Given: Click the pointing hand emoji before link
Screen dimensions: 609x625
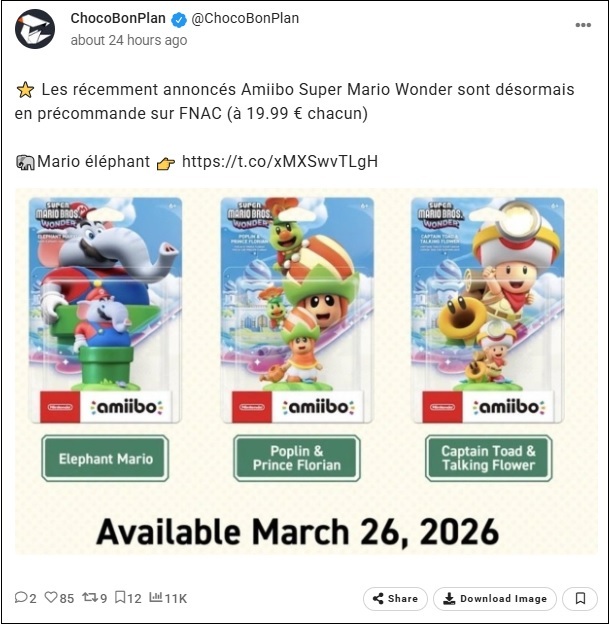Looking at the screenshot, I should [x=166, y=162].
